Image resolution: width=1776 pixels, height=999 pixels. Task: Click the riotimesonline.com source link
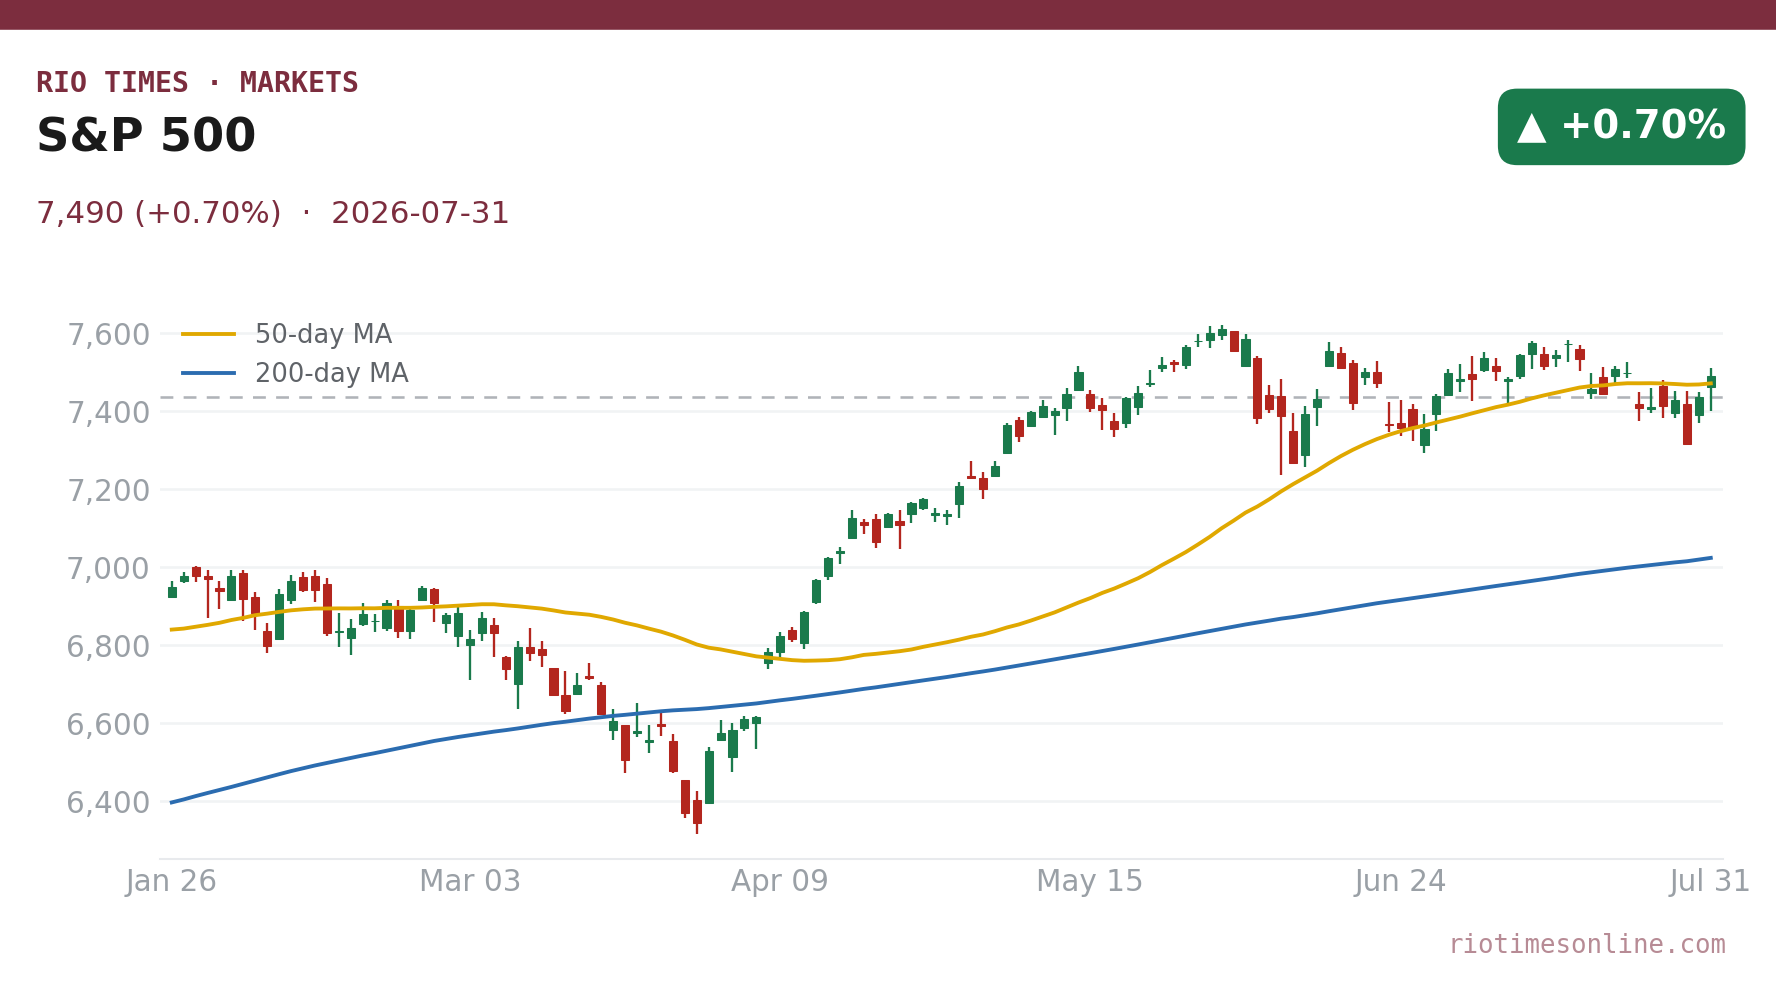[1587, 945]
